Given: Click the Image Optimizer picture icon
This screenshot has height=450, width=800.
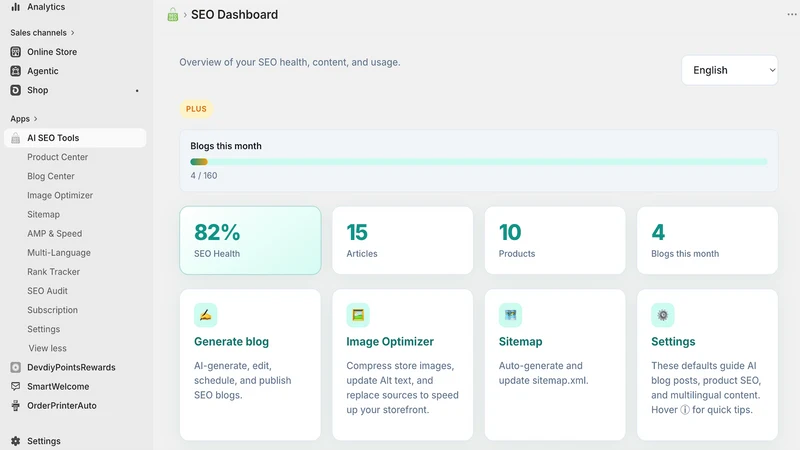Looking at the screenshot, I should pyautogui.click(x=358, y=315).
